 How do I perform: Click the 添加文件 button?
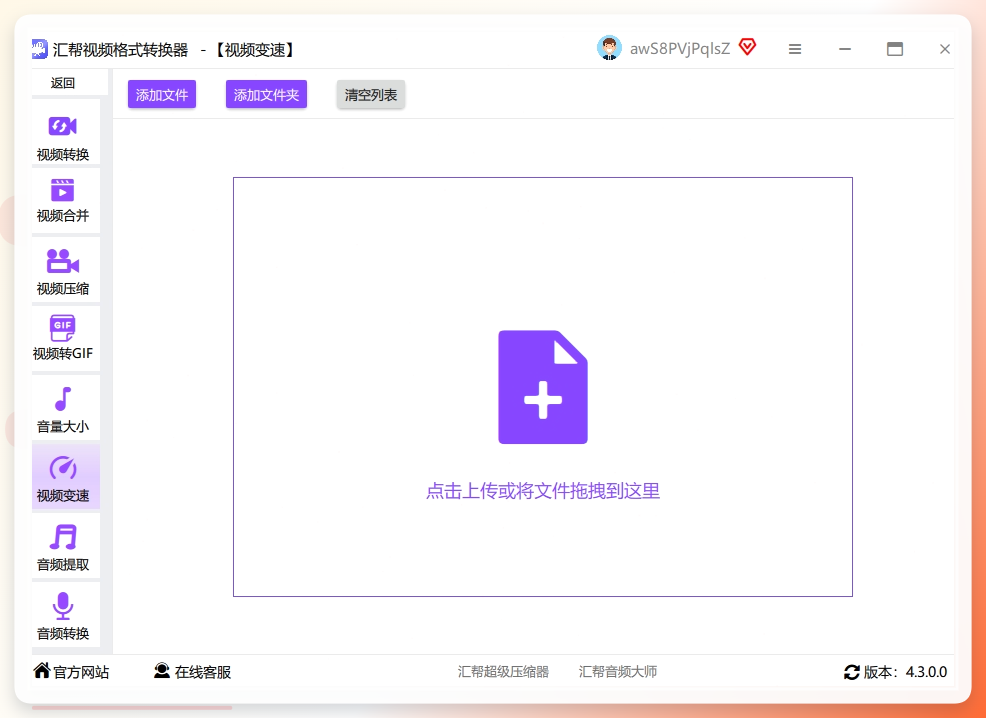click(162, 95)
